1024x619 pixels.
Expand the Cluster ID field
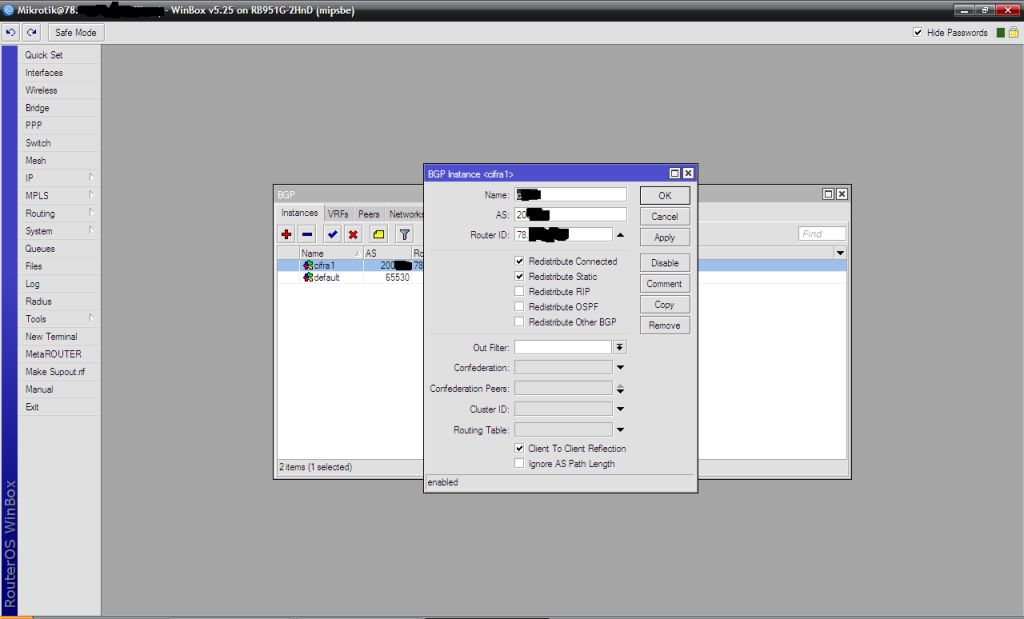point(620,409)
